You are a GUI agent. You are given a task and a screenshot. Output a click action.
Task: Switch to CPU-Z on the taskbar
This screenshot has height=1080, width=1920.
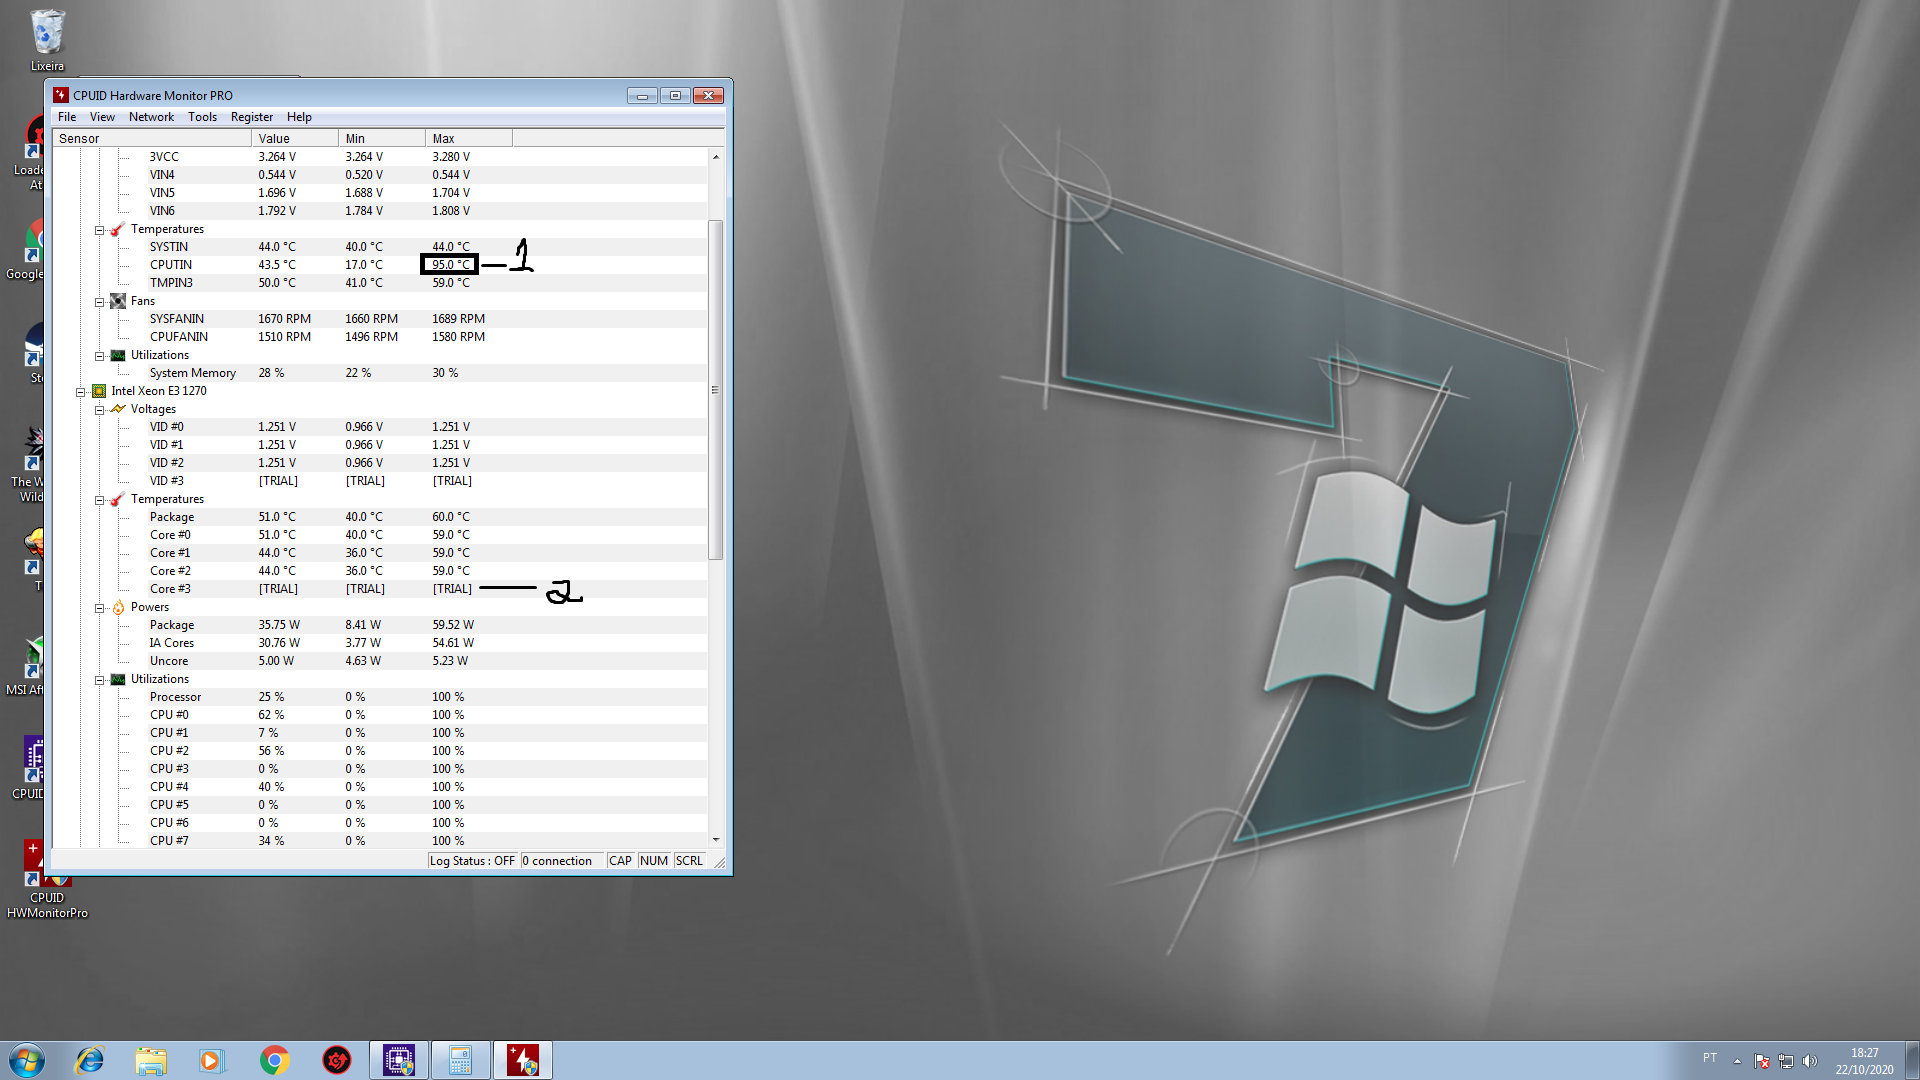[x=399, y=1060]
